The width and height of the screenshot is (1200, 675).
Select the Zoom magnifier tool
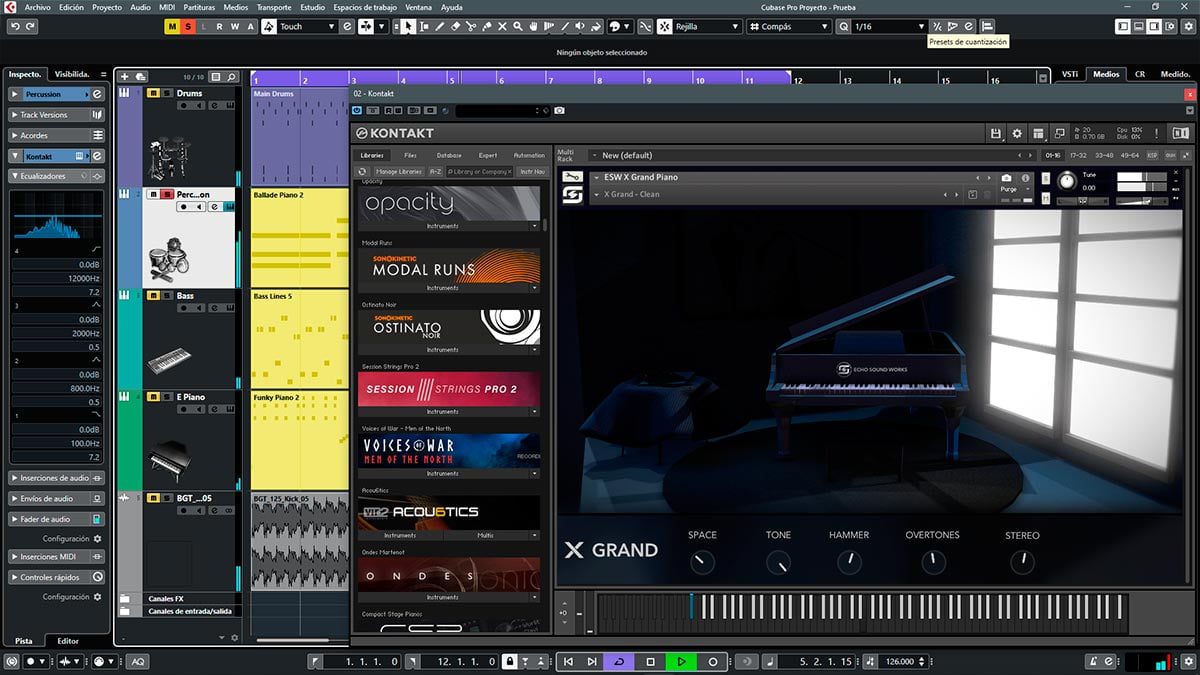click(x=518, y=26)
